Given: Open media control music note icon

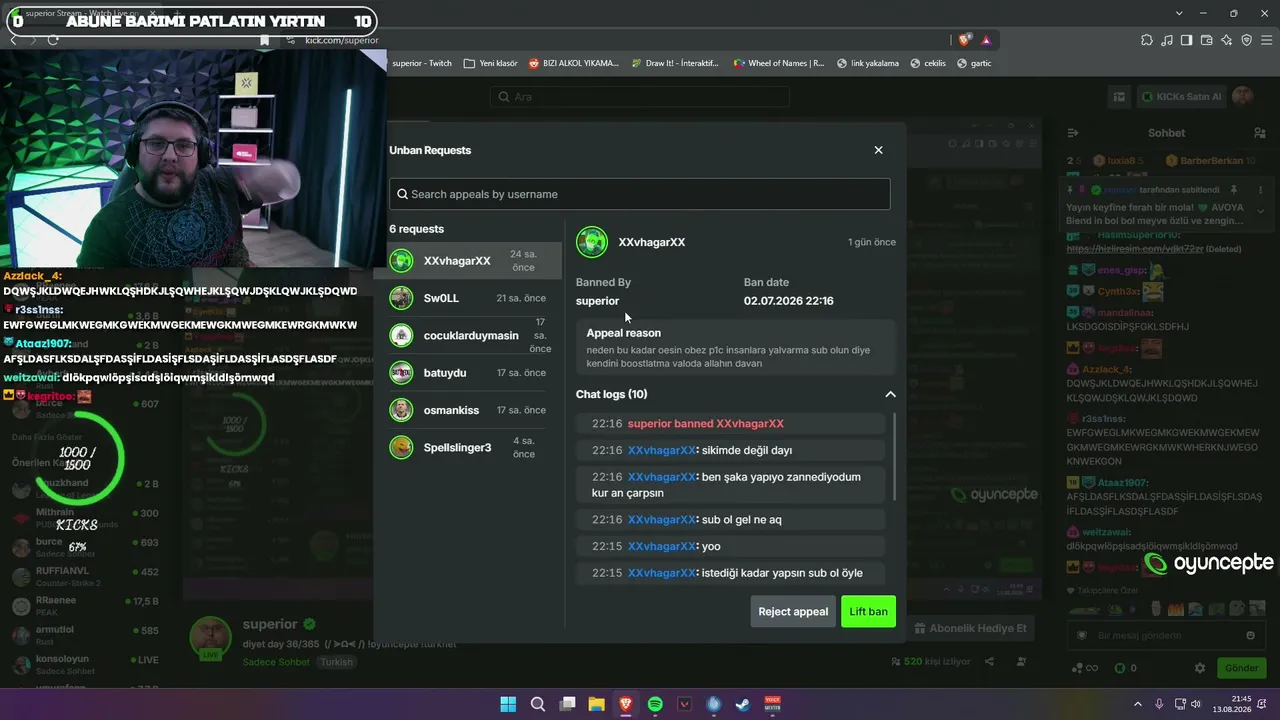Looking at the screenshot, I should point(1167,40).
